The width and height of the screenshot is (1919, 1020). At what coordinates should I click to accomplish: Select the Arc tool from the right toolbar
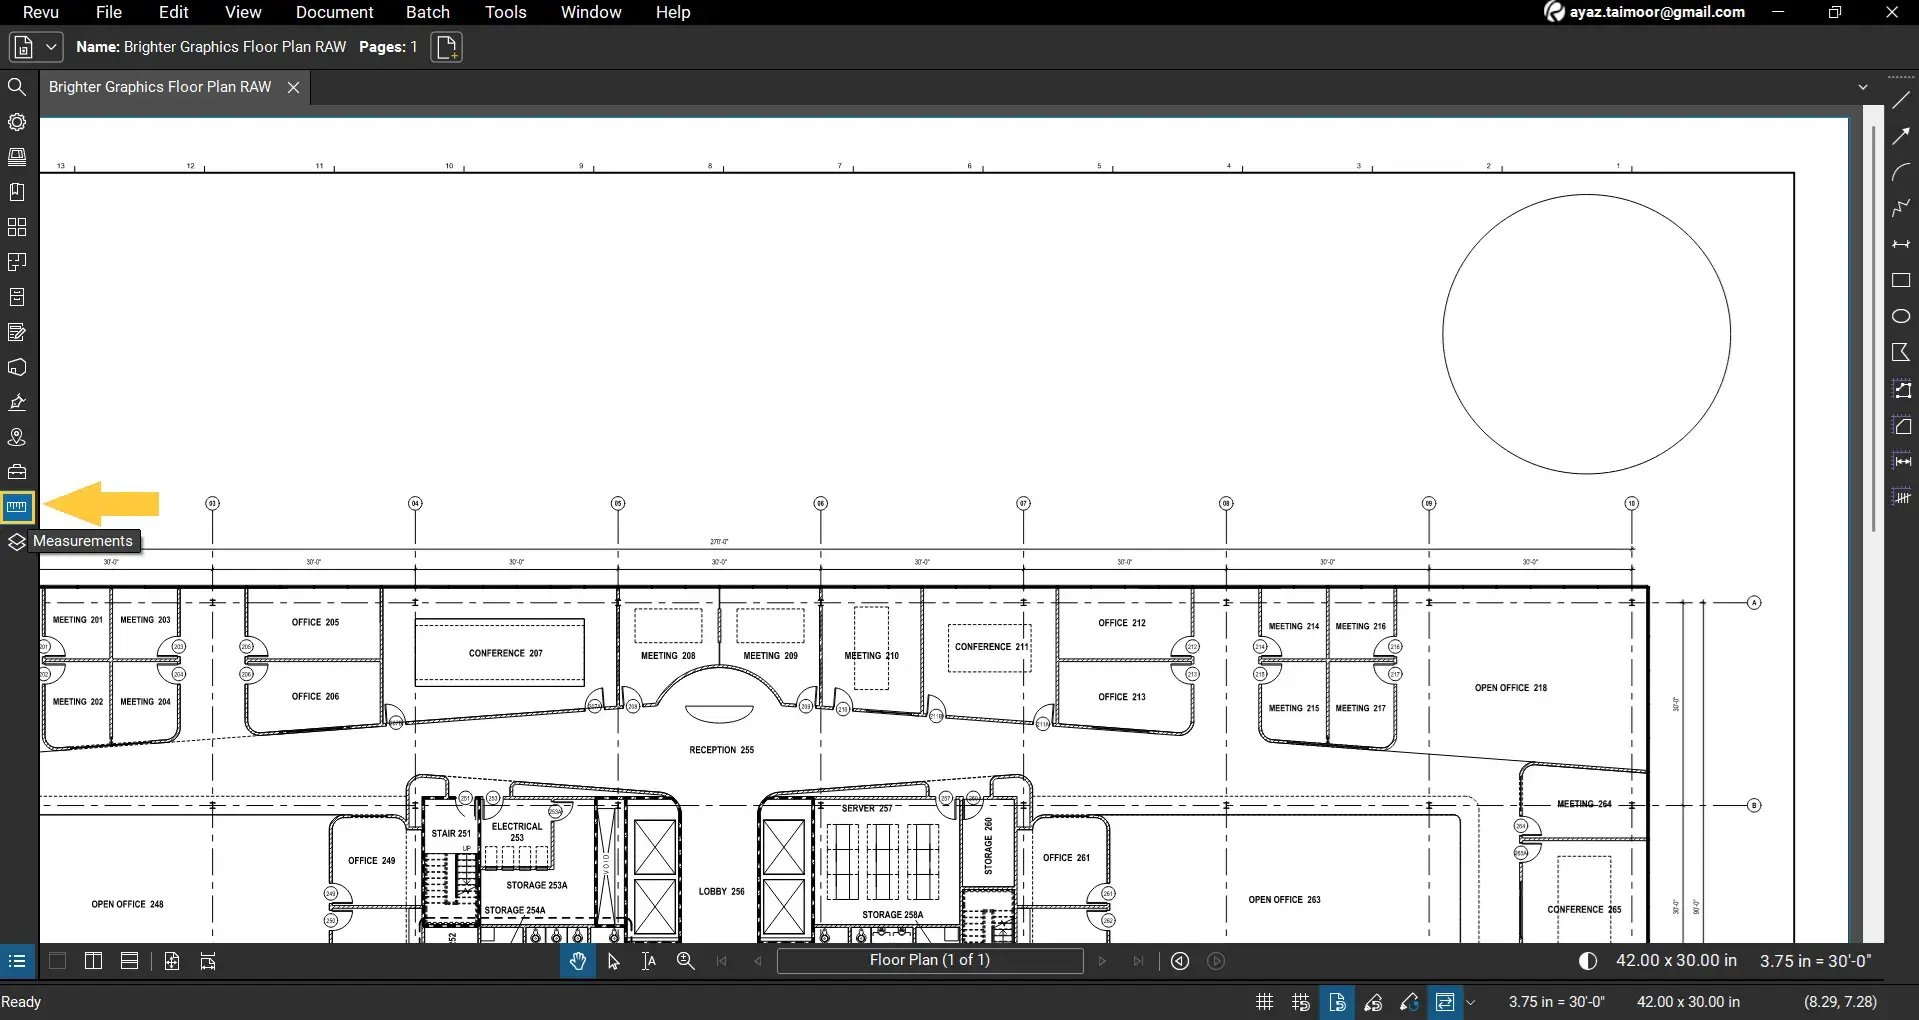point(1902,172)
